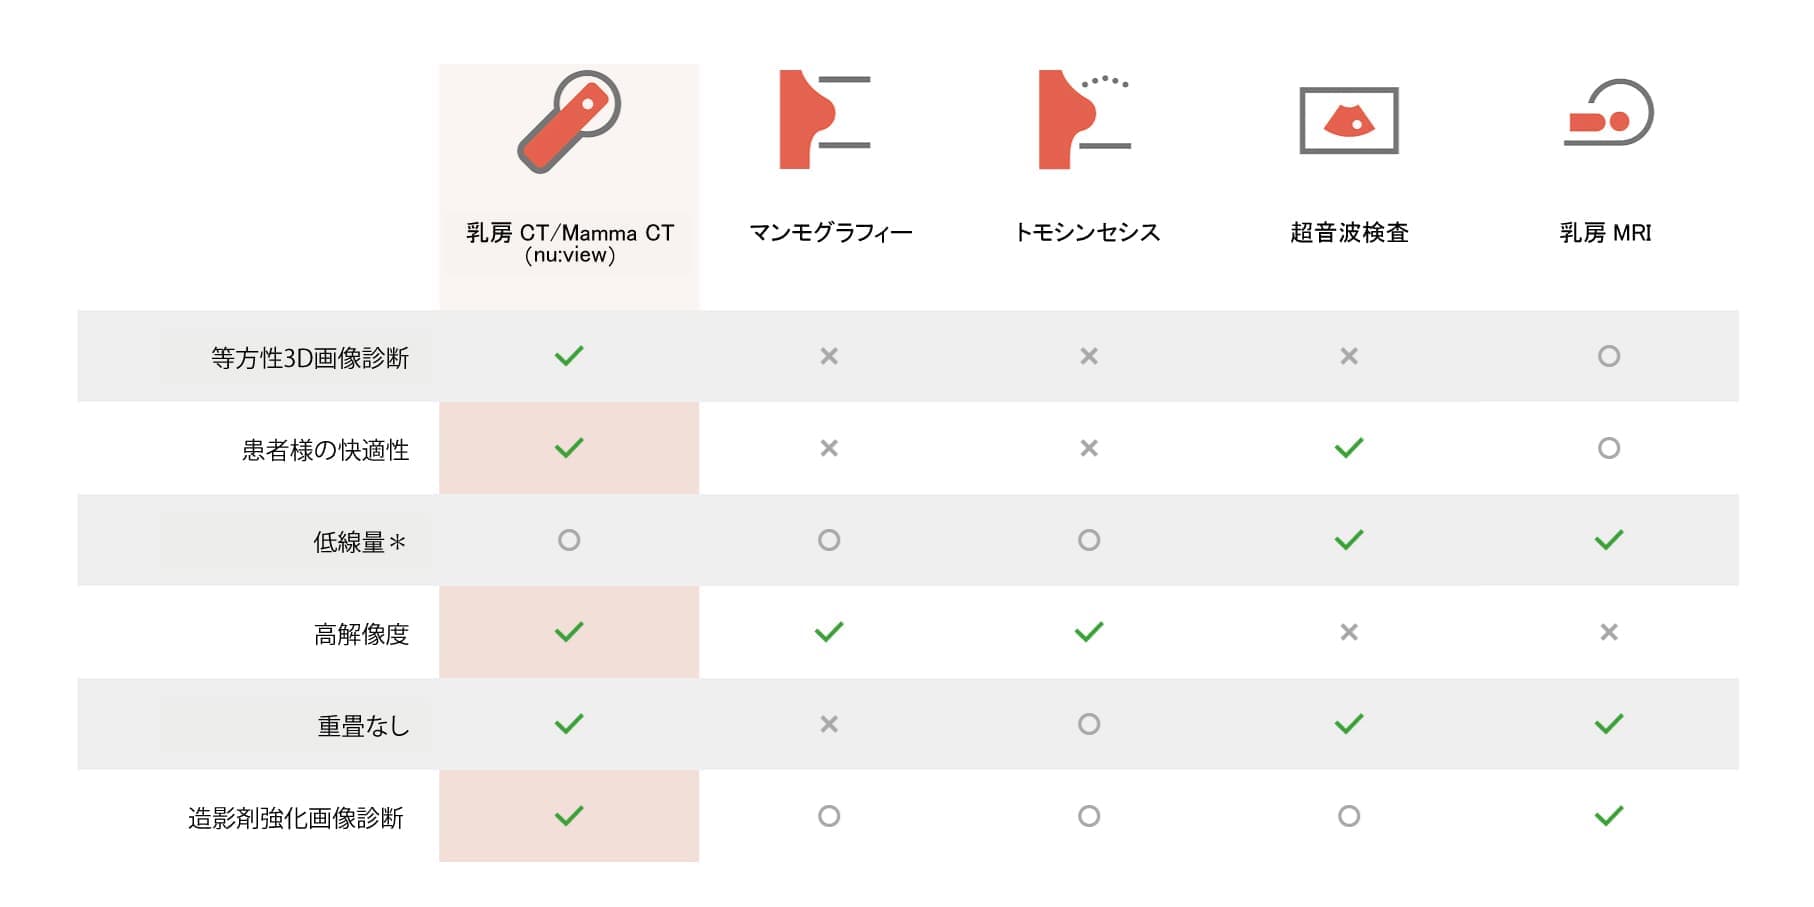Click the tomosynthesis icon with dotted arc
This screenshot has height=907, width=1814.
click(x=1083, y=119)
